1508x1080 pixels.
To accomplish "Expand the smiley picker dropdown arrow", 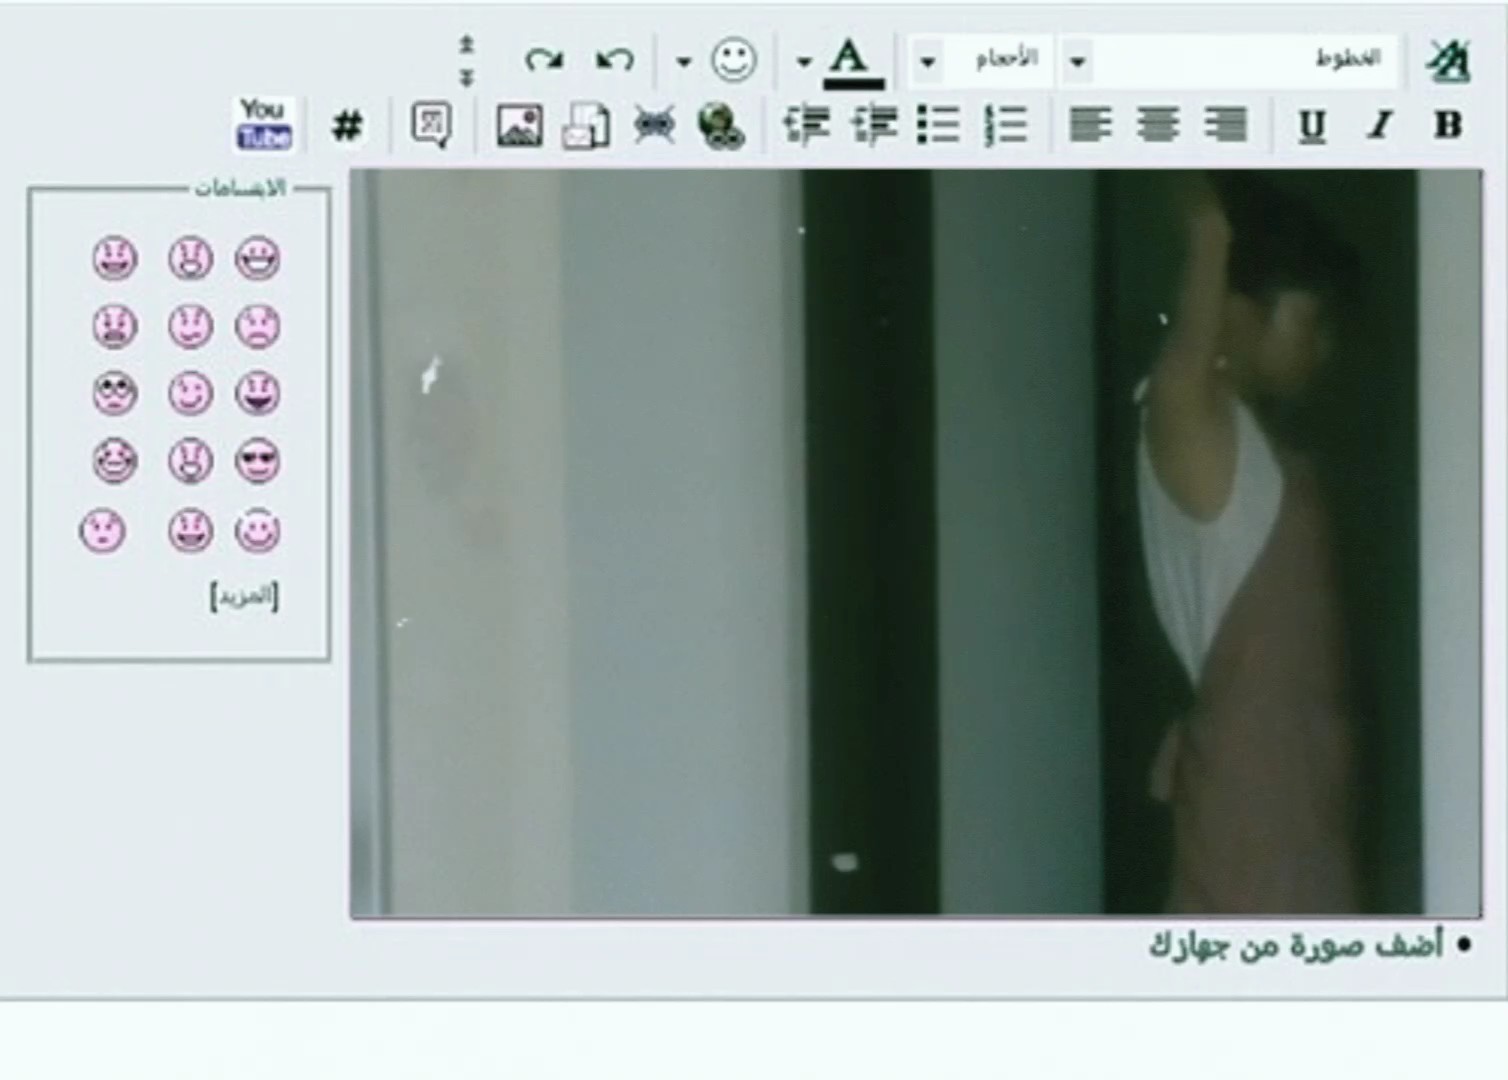I will coord(683,62).
